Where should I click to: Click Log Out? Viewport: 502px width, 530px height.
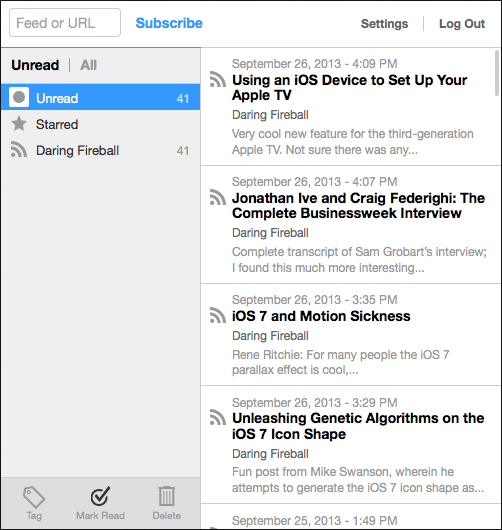click(462, 24)
